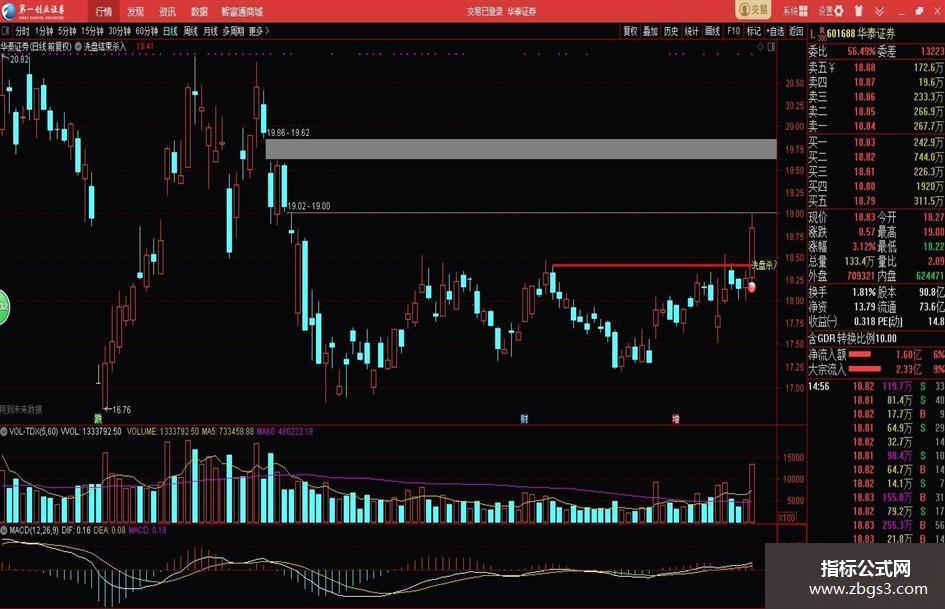Select the 15分钟 period
The height and width of the screenshot is (609, 945).
click(x=92, y=31)
